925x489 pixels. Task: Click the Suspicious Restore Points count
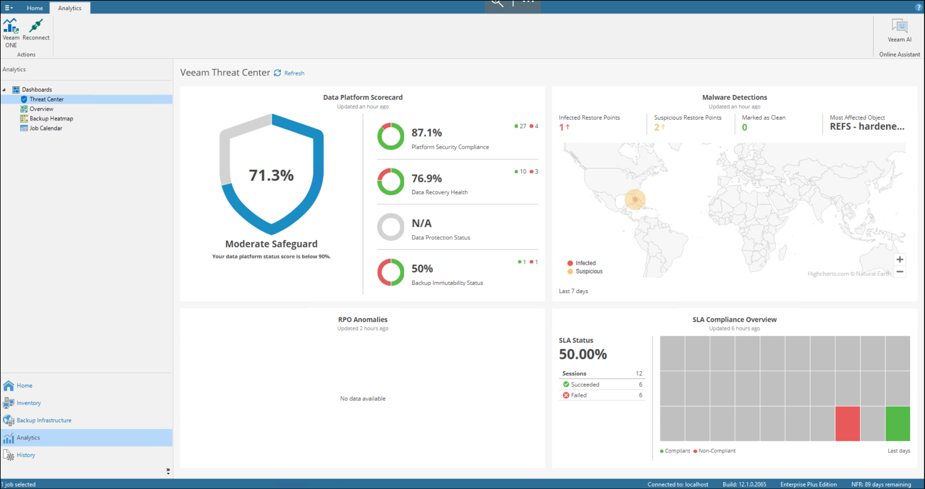click(x=659, y=127)
